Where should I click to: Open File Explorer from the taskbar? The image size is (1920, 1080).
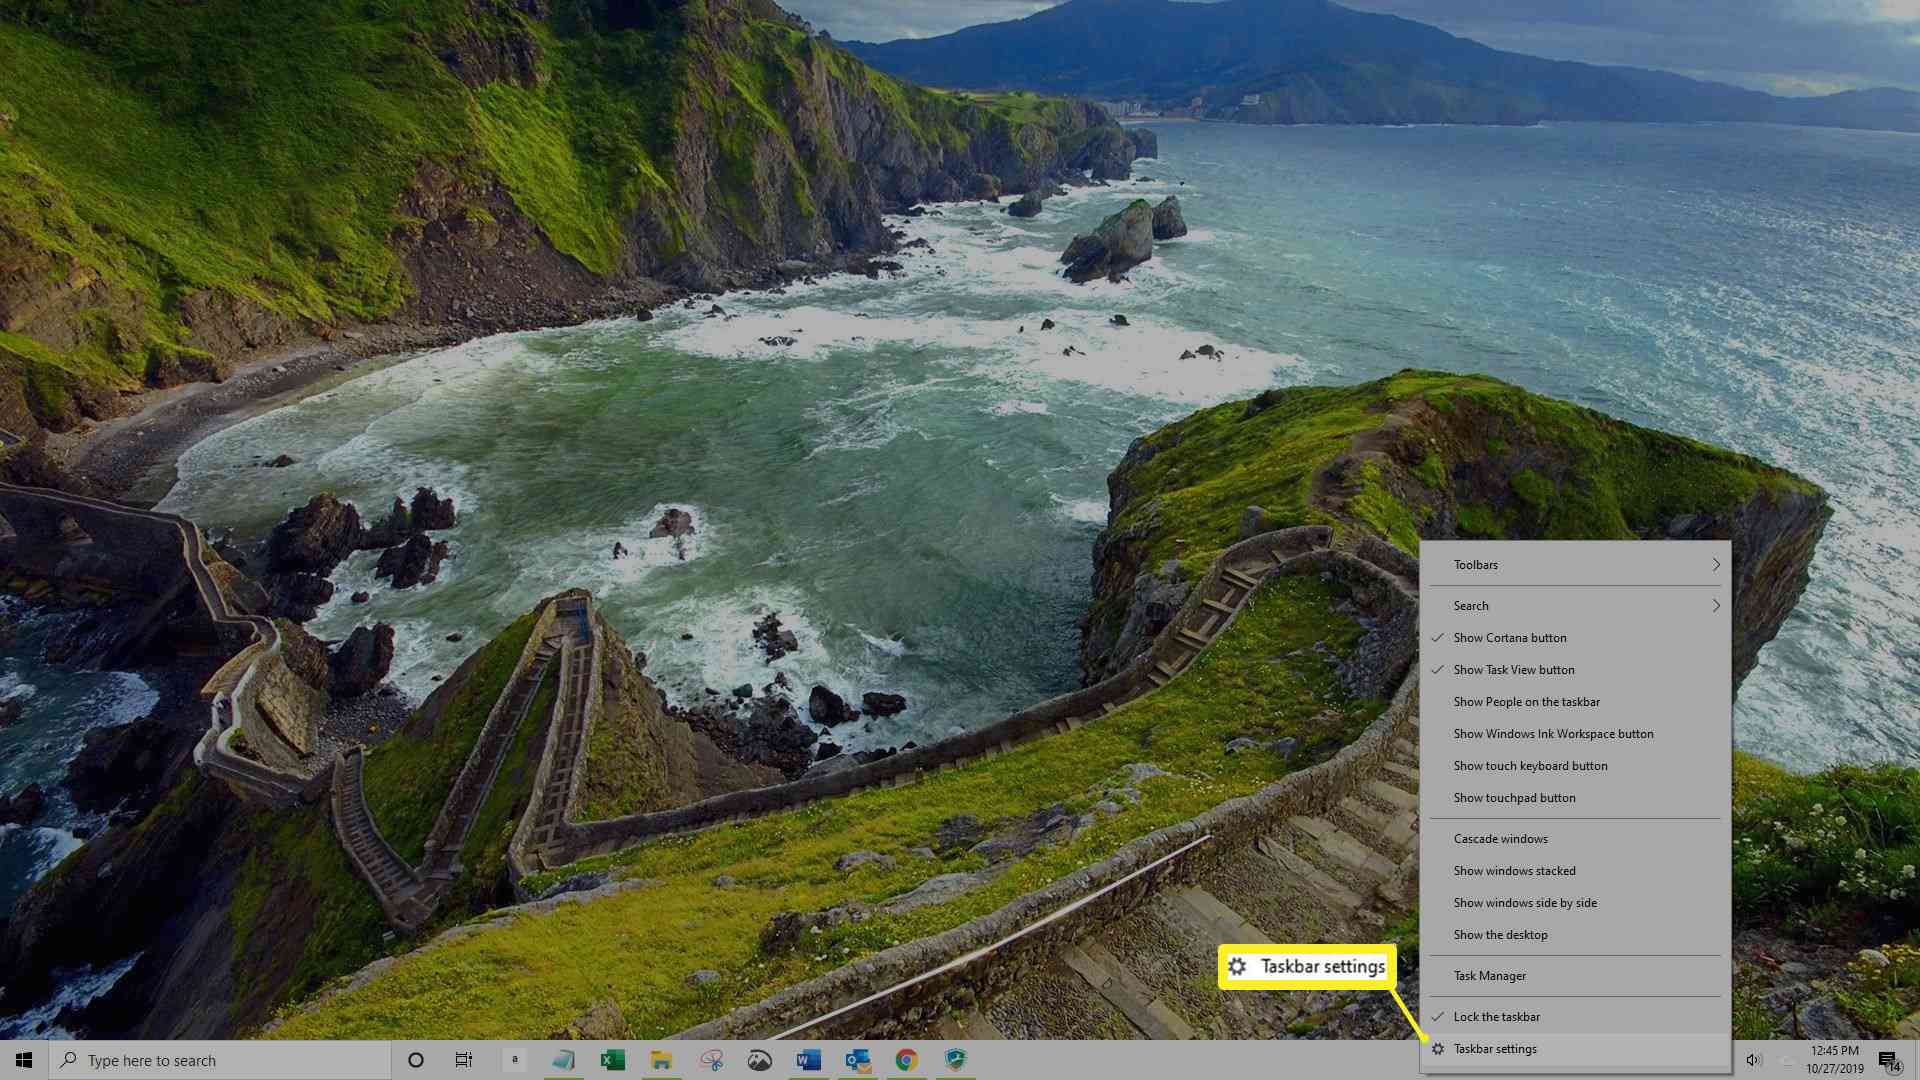[661, 1060]
